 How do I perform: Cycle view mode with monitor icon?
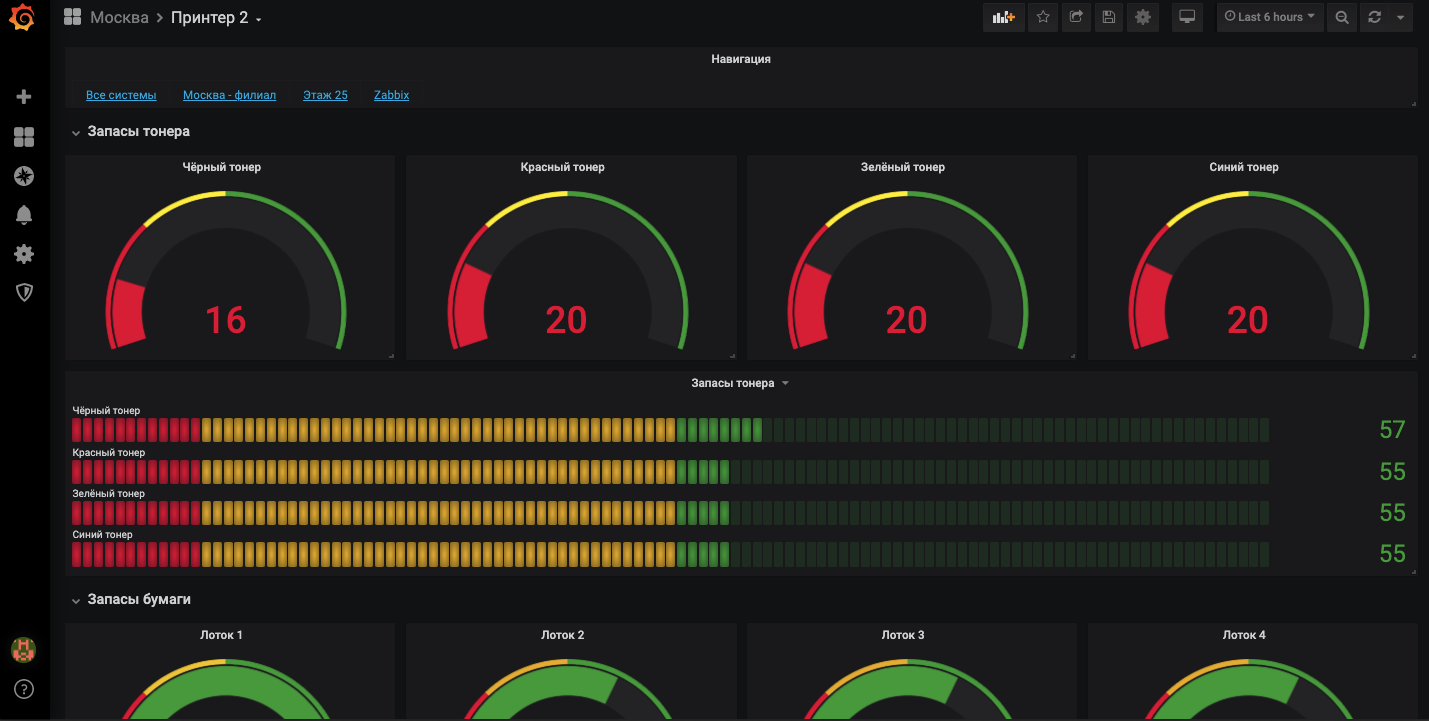[1187, 17]
